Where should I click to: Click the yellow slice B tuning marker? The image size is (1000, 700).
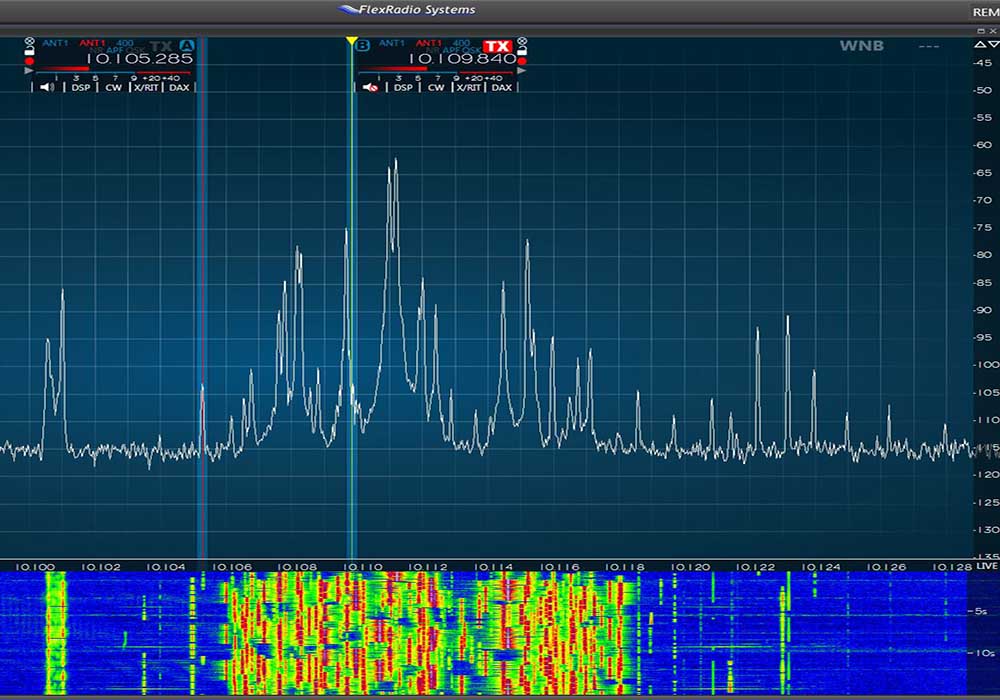point(351,41)
